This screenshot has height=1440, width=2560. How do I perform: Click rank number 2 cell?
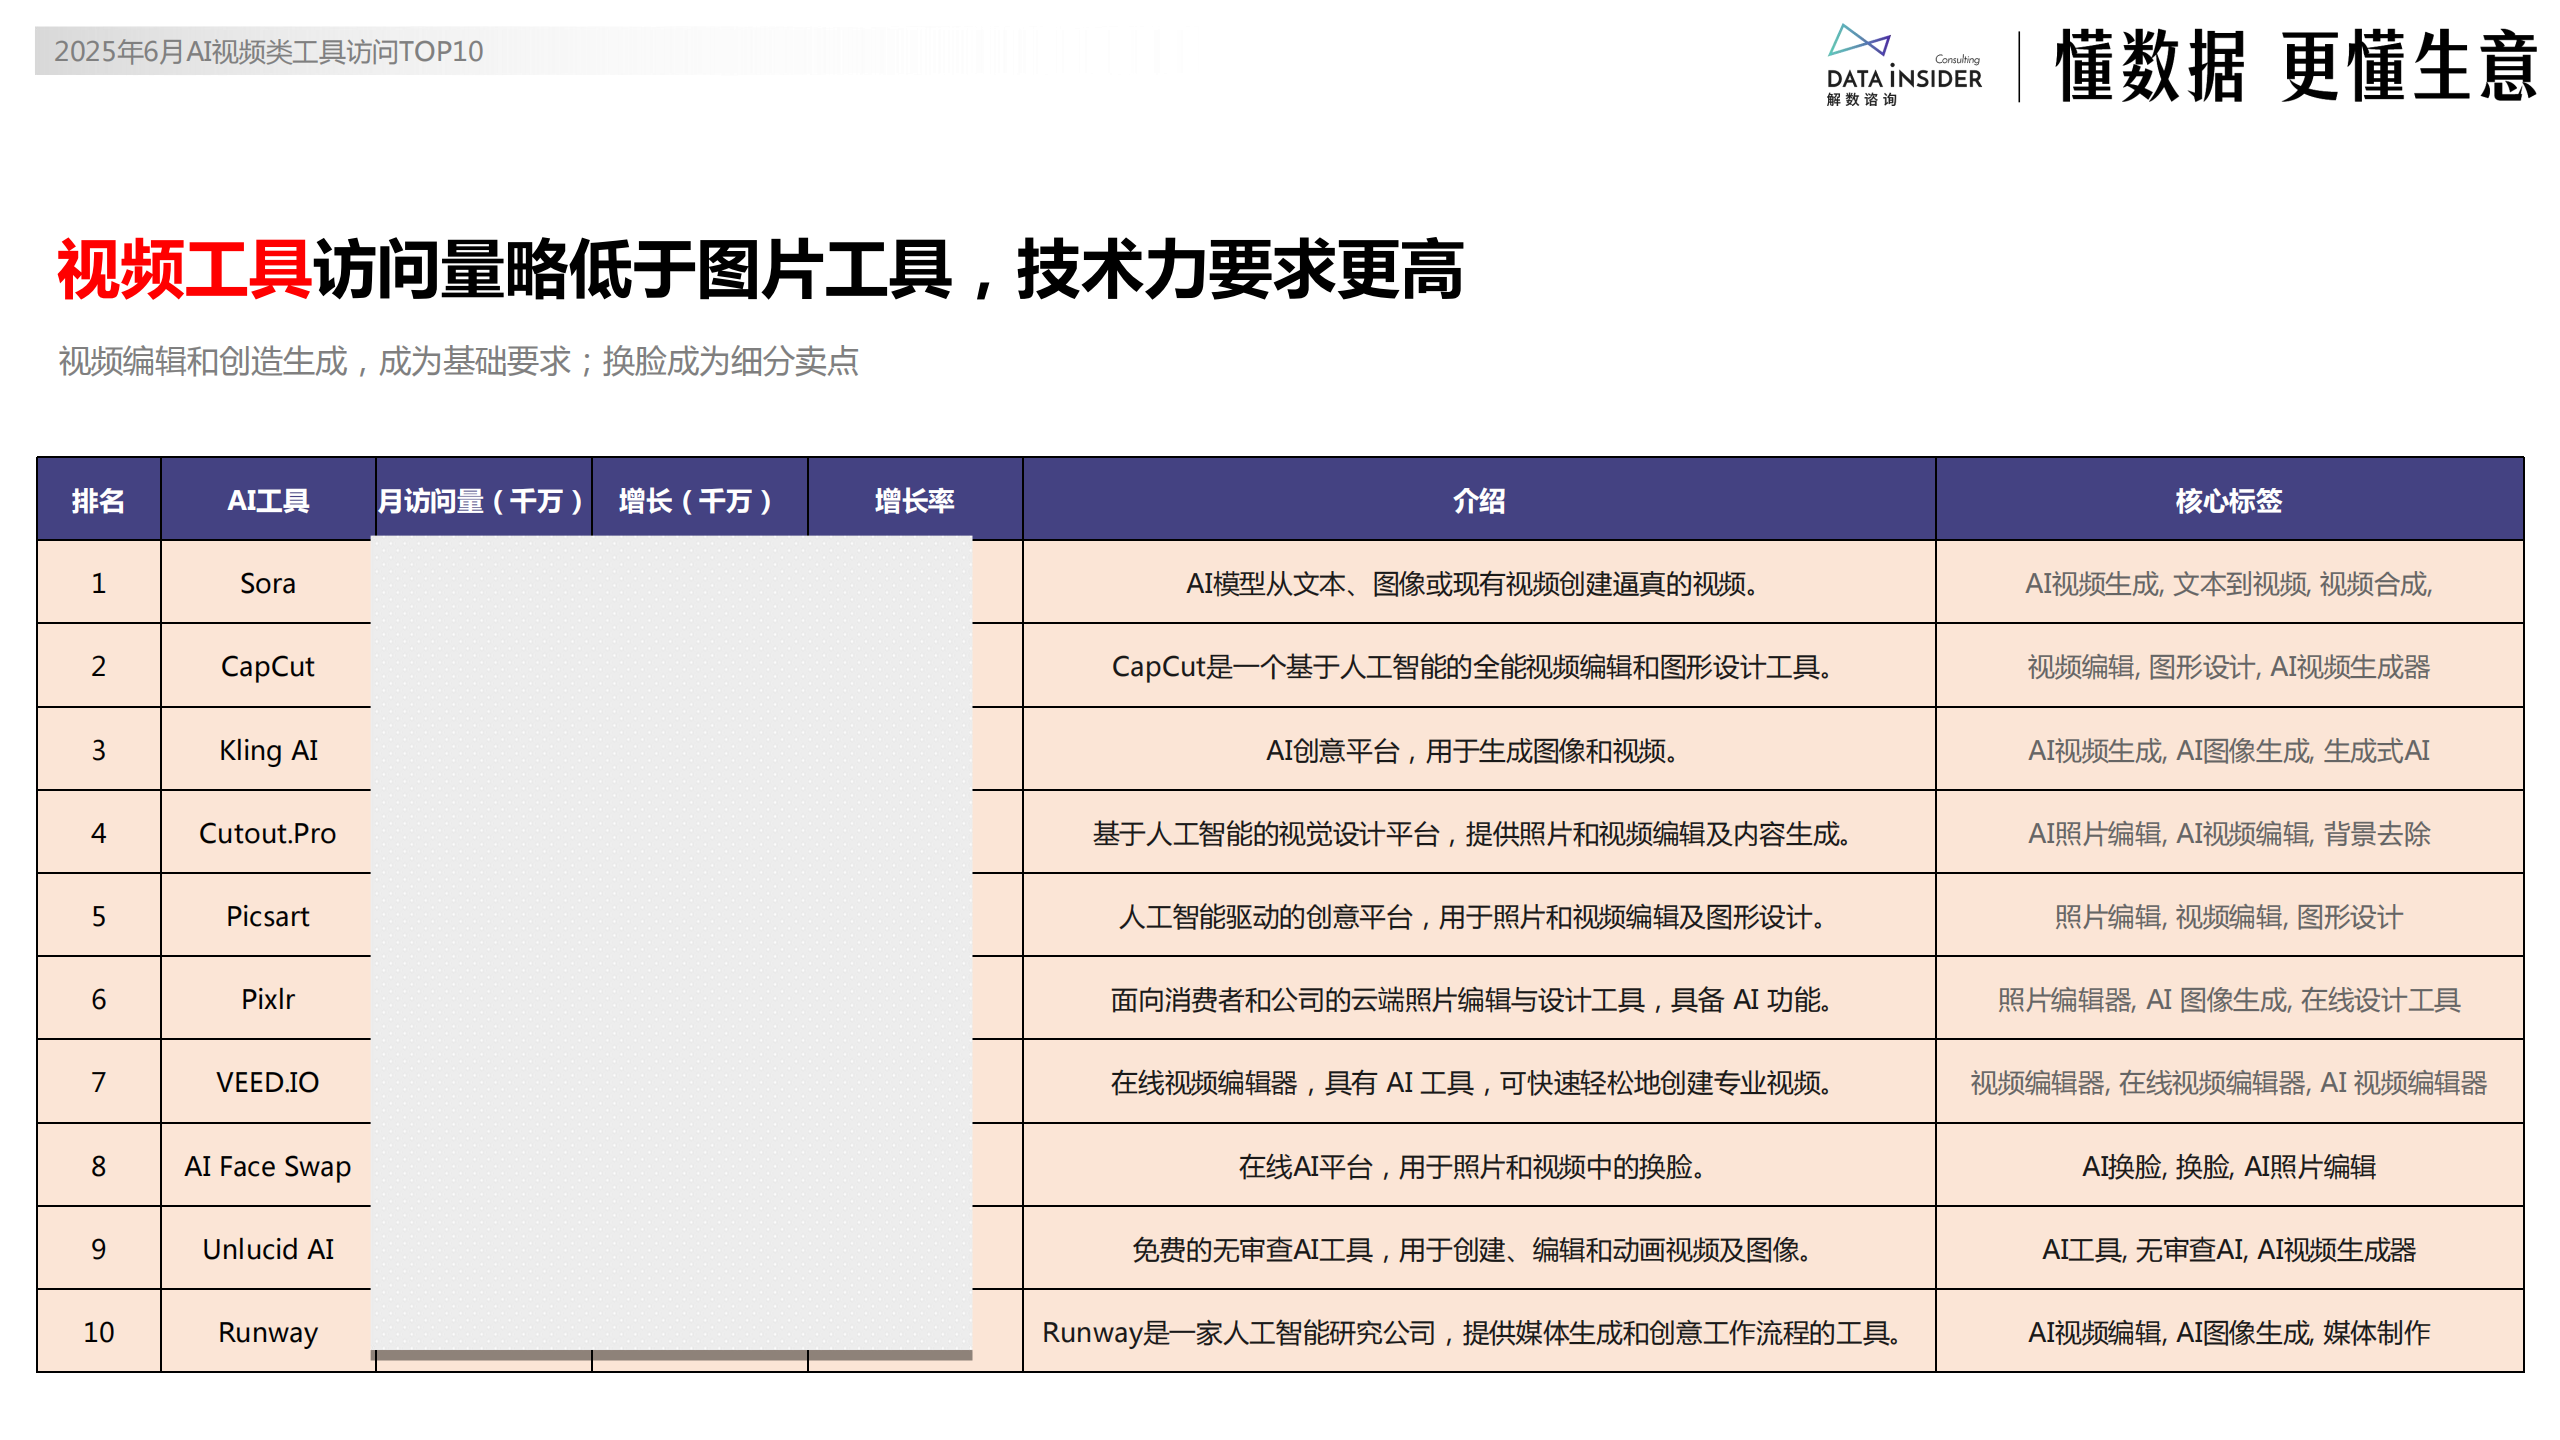coord(98,666)
